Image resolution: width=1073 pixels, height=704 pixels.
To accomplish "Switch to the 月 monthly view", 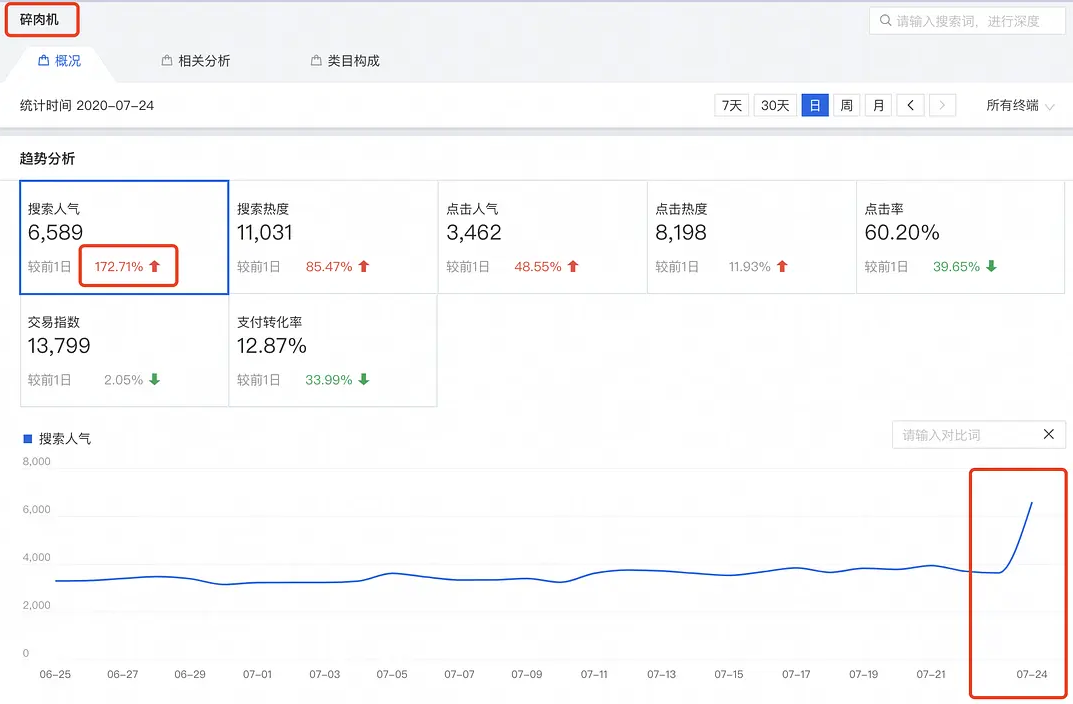I will tap(878, 104).
